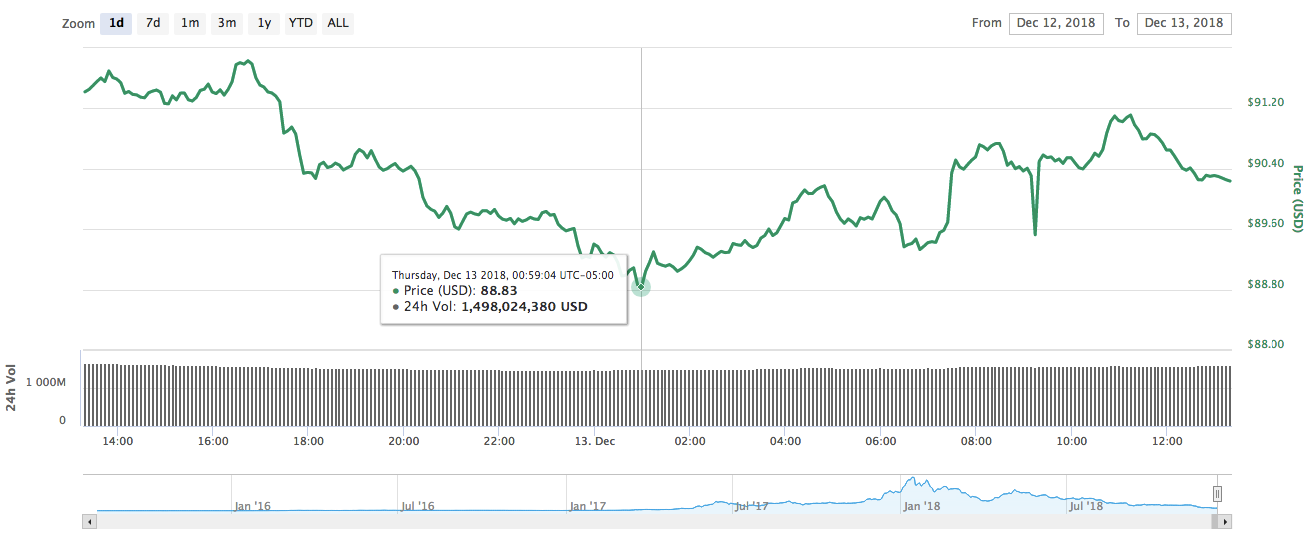Image resolution: width=1312 pixels, height=539 pixels.
Task: Choose the 3m zoom range
Action: coord(227,23)
